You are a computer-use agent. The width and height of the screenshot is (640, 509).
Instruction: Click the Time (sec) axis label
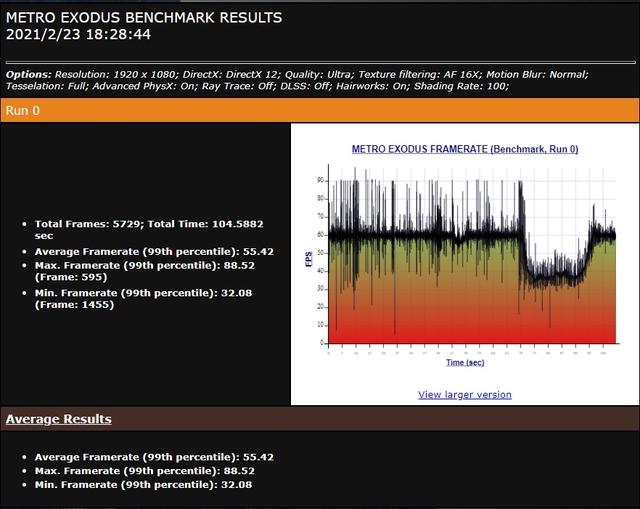[x=464, y=366]
